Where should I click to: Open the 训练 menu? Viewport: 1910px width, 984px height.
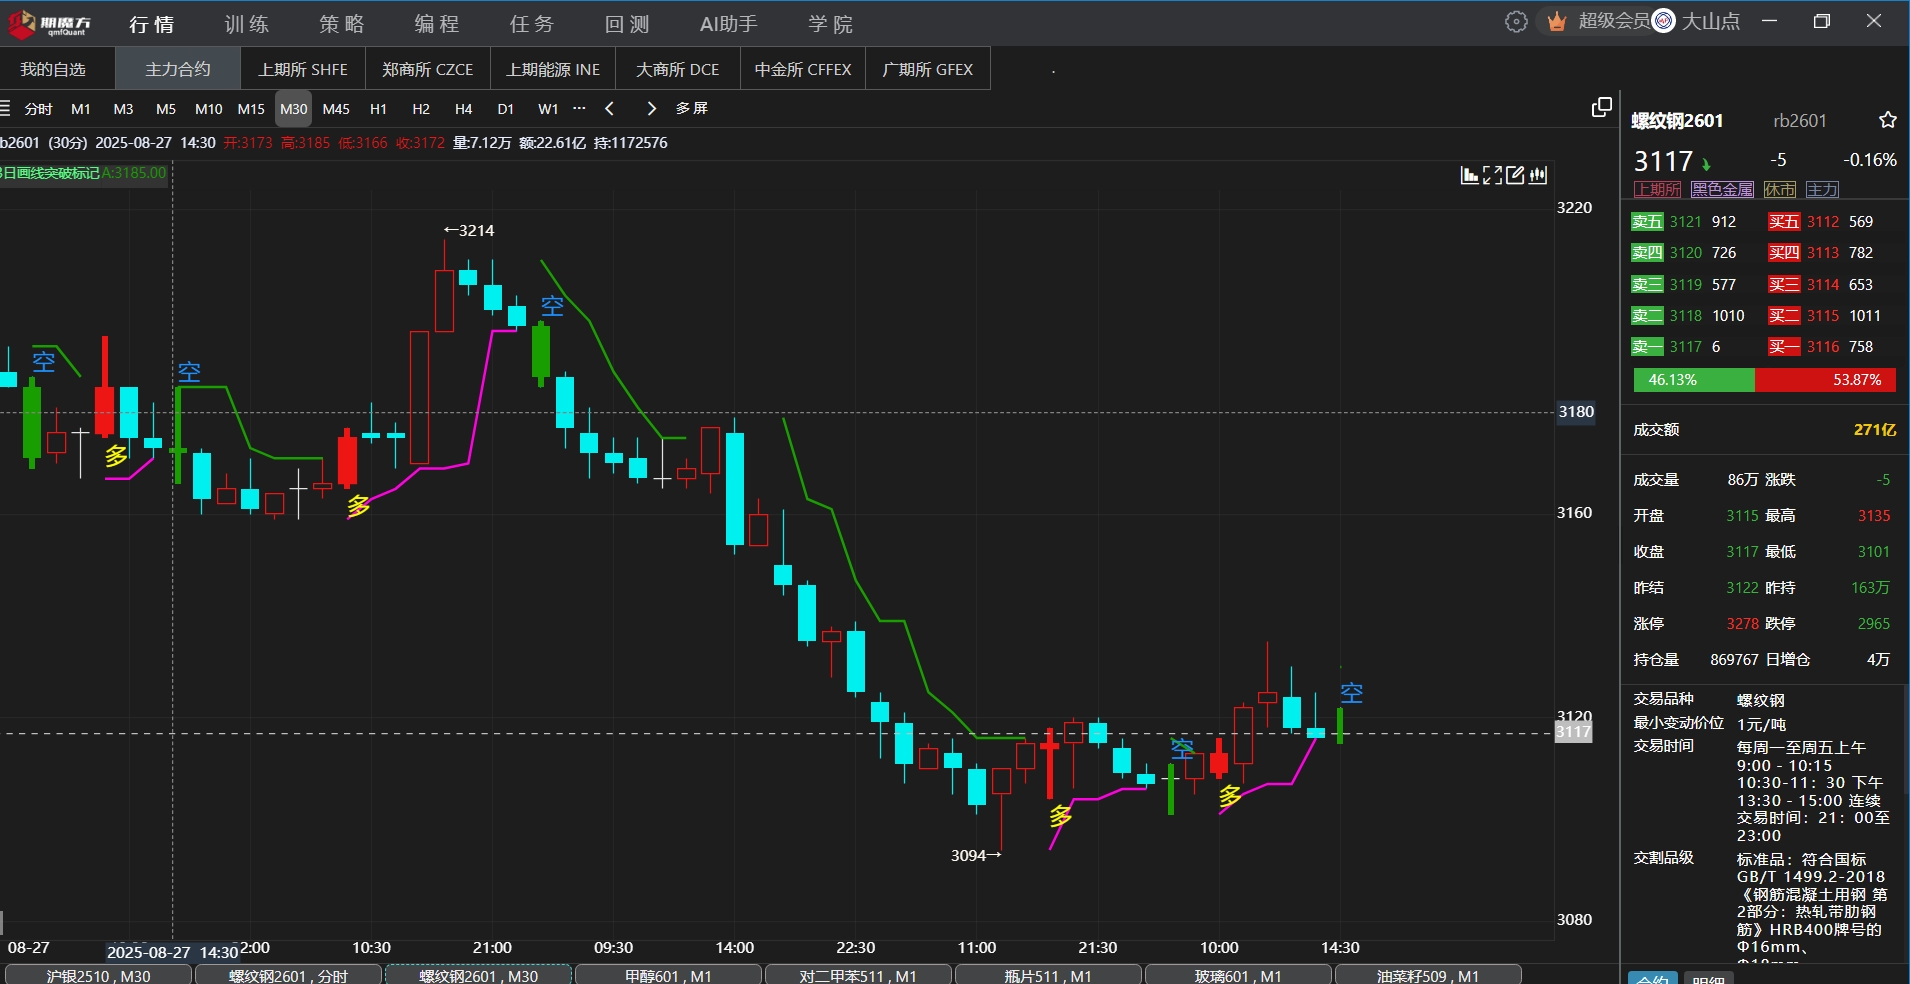(247, 24)
